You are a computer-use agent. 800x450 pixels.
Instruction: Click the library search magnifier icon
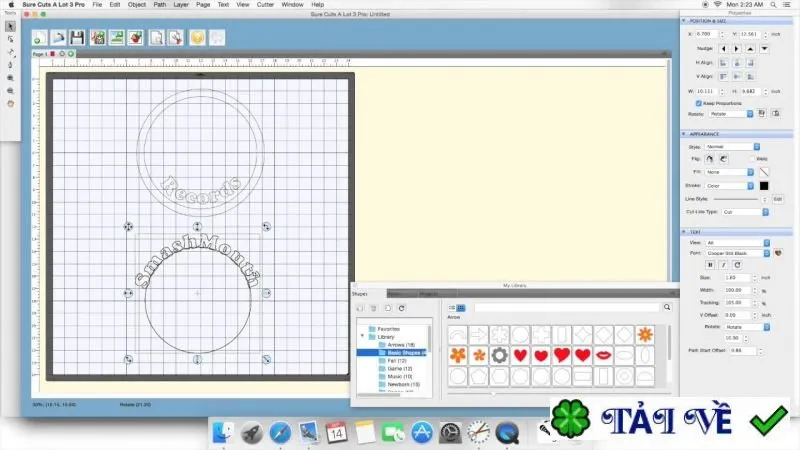tap(667, 307)
